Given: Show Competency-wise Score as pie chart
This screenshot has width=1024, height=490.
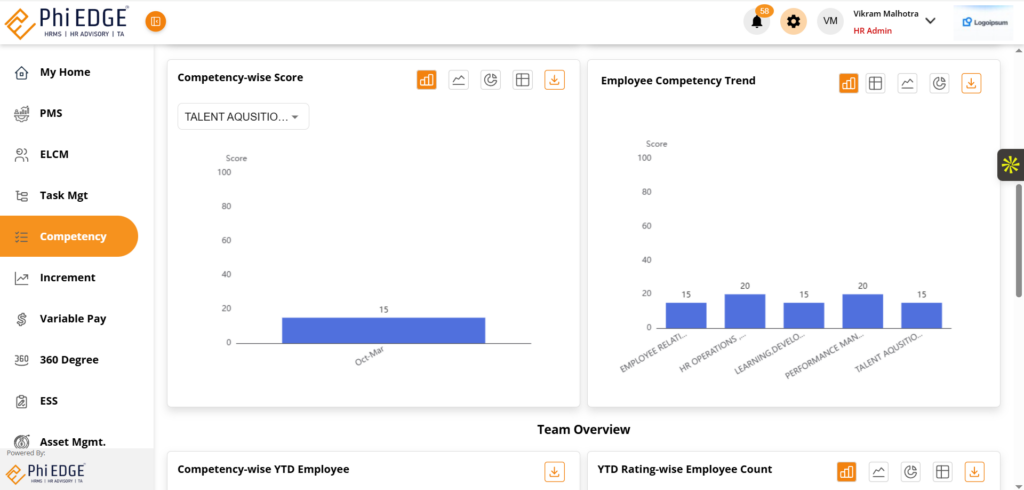Looking at the screenshot, I should pos(490,81).
